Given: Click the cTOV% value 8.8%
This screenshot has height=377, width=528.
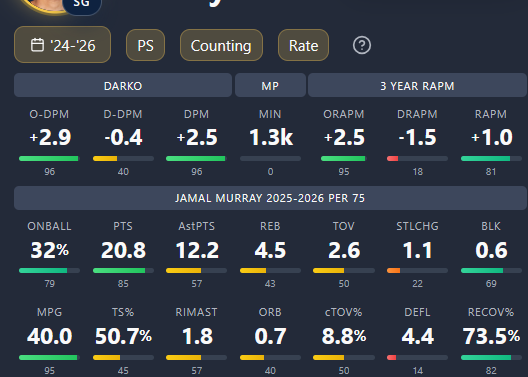Looking at the screenshot, I should (x=344, y=336).
